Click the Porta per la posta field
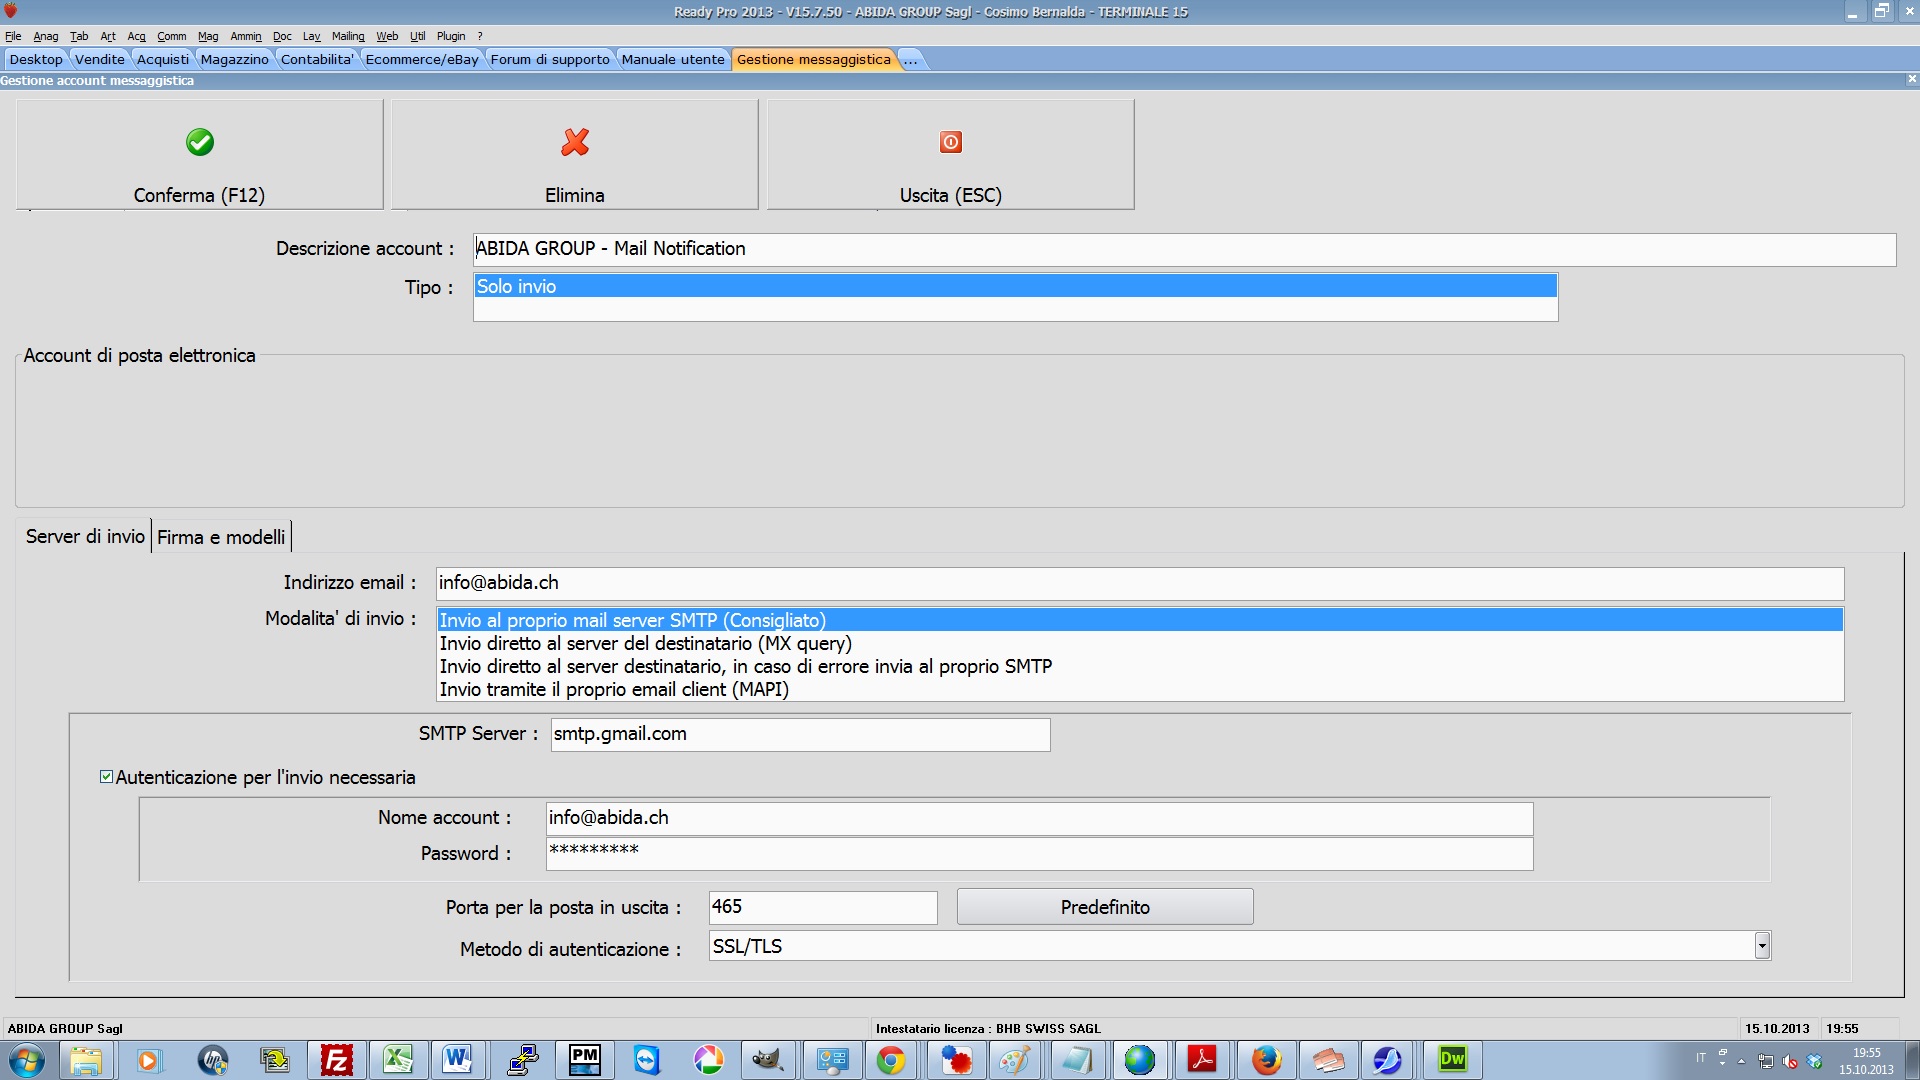This screenshot has width=1920, height=1080. point(823,907)
